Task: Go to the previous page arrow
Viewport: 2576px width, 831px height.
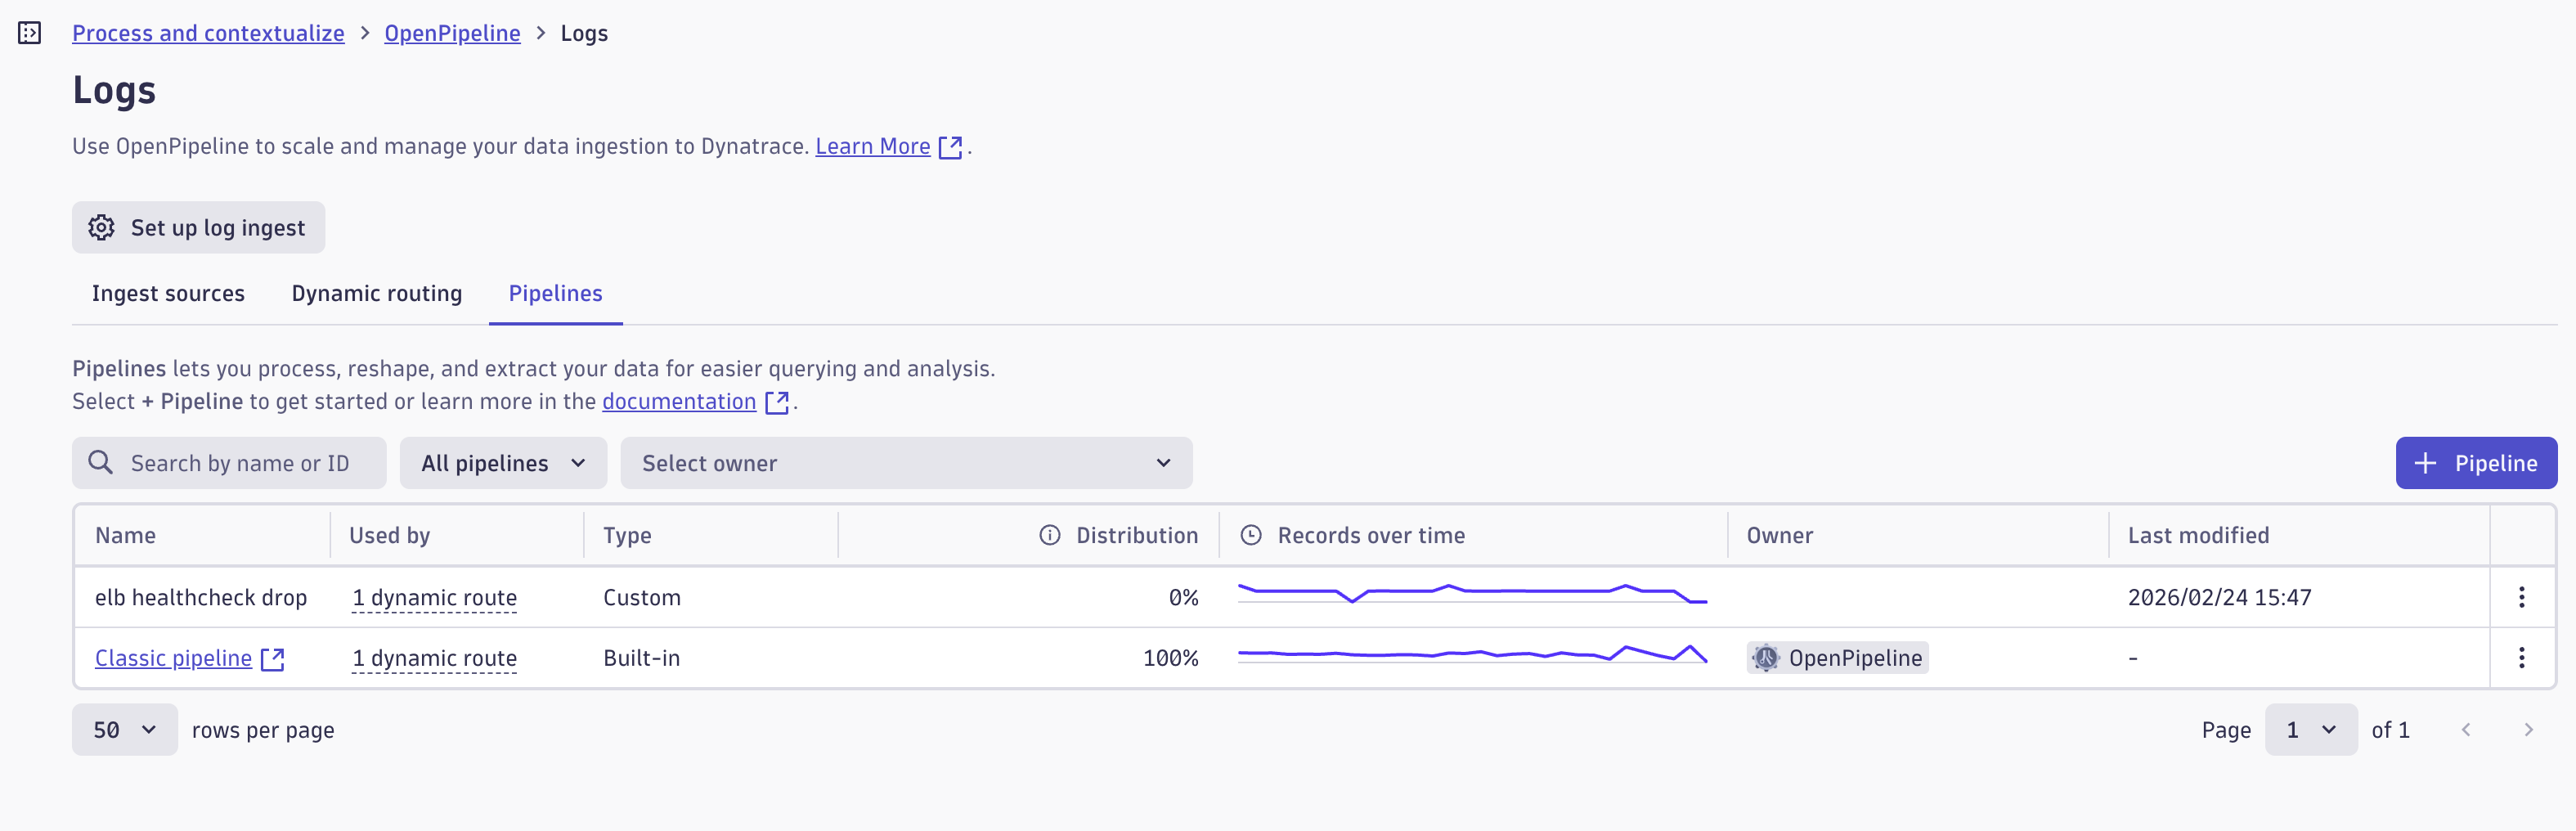Action: tap(2466, 730)
